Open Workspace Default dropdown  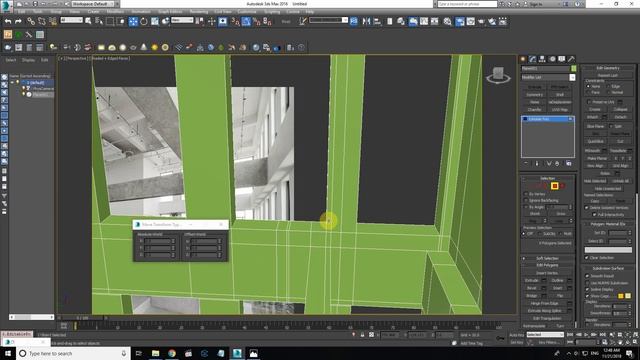[93, 4]
